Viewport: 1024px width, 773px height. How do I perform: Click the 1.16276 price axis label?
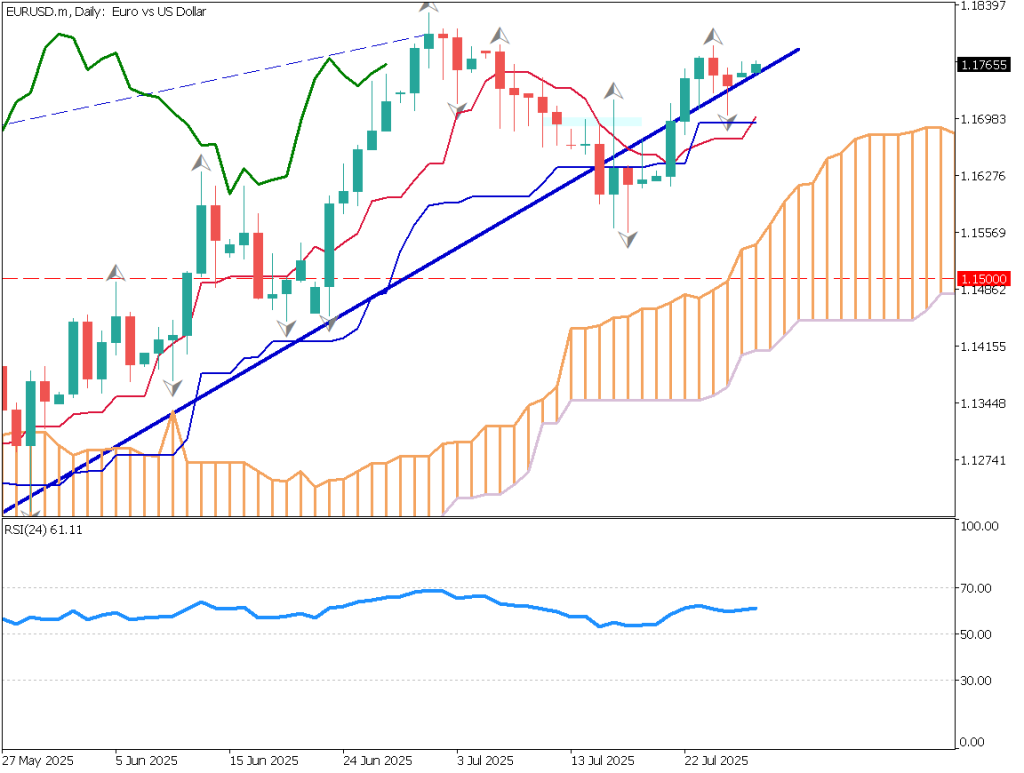pos(982,176)
